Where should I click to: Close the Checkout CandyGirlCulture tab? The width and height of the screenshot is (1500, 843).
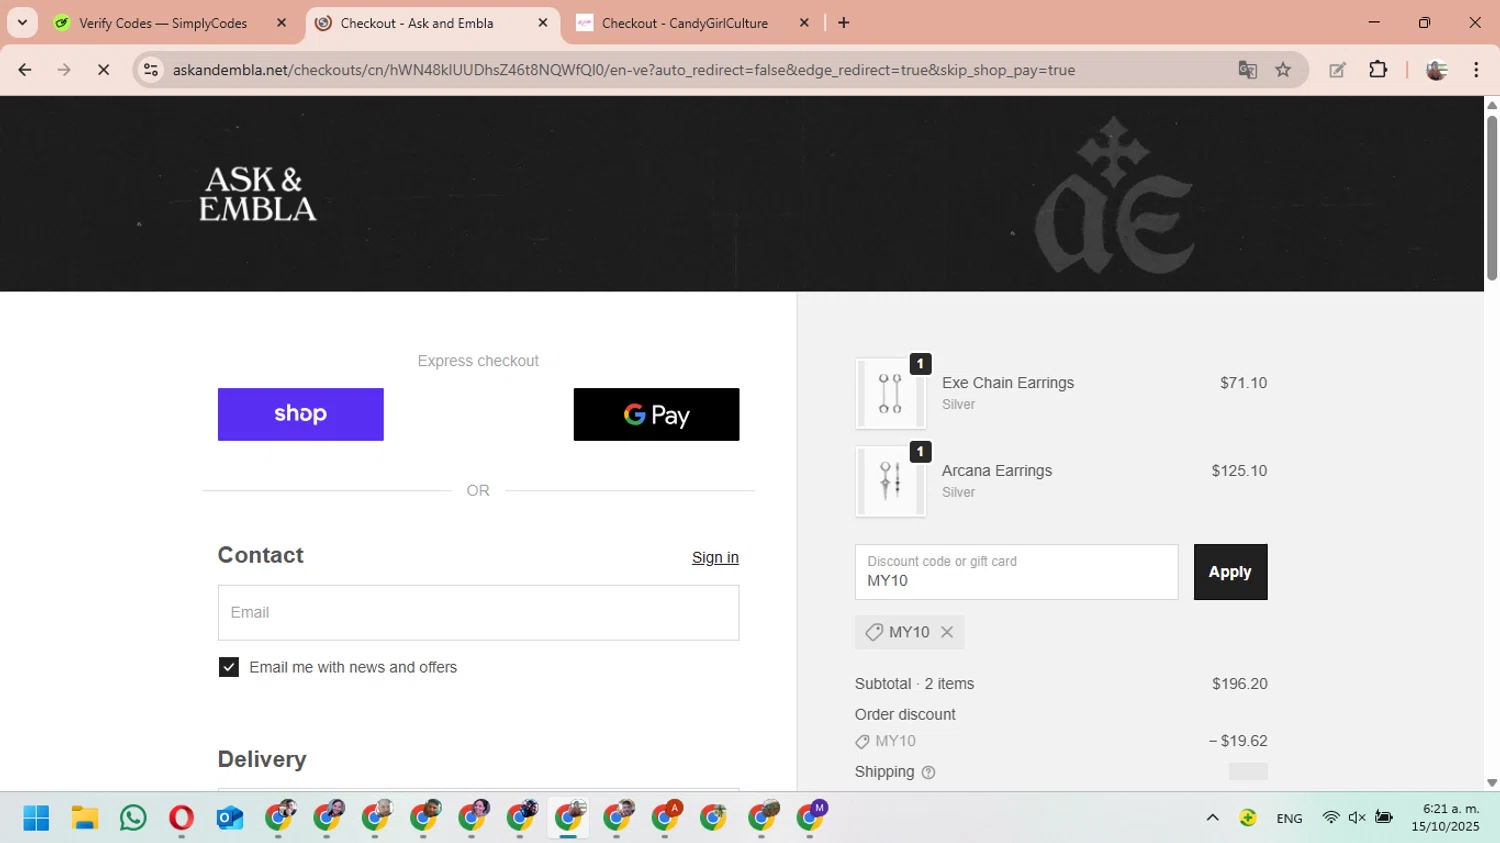[804, 23]
